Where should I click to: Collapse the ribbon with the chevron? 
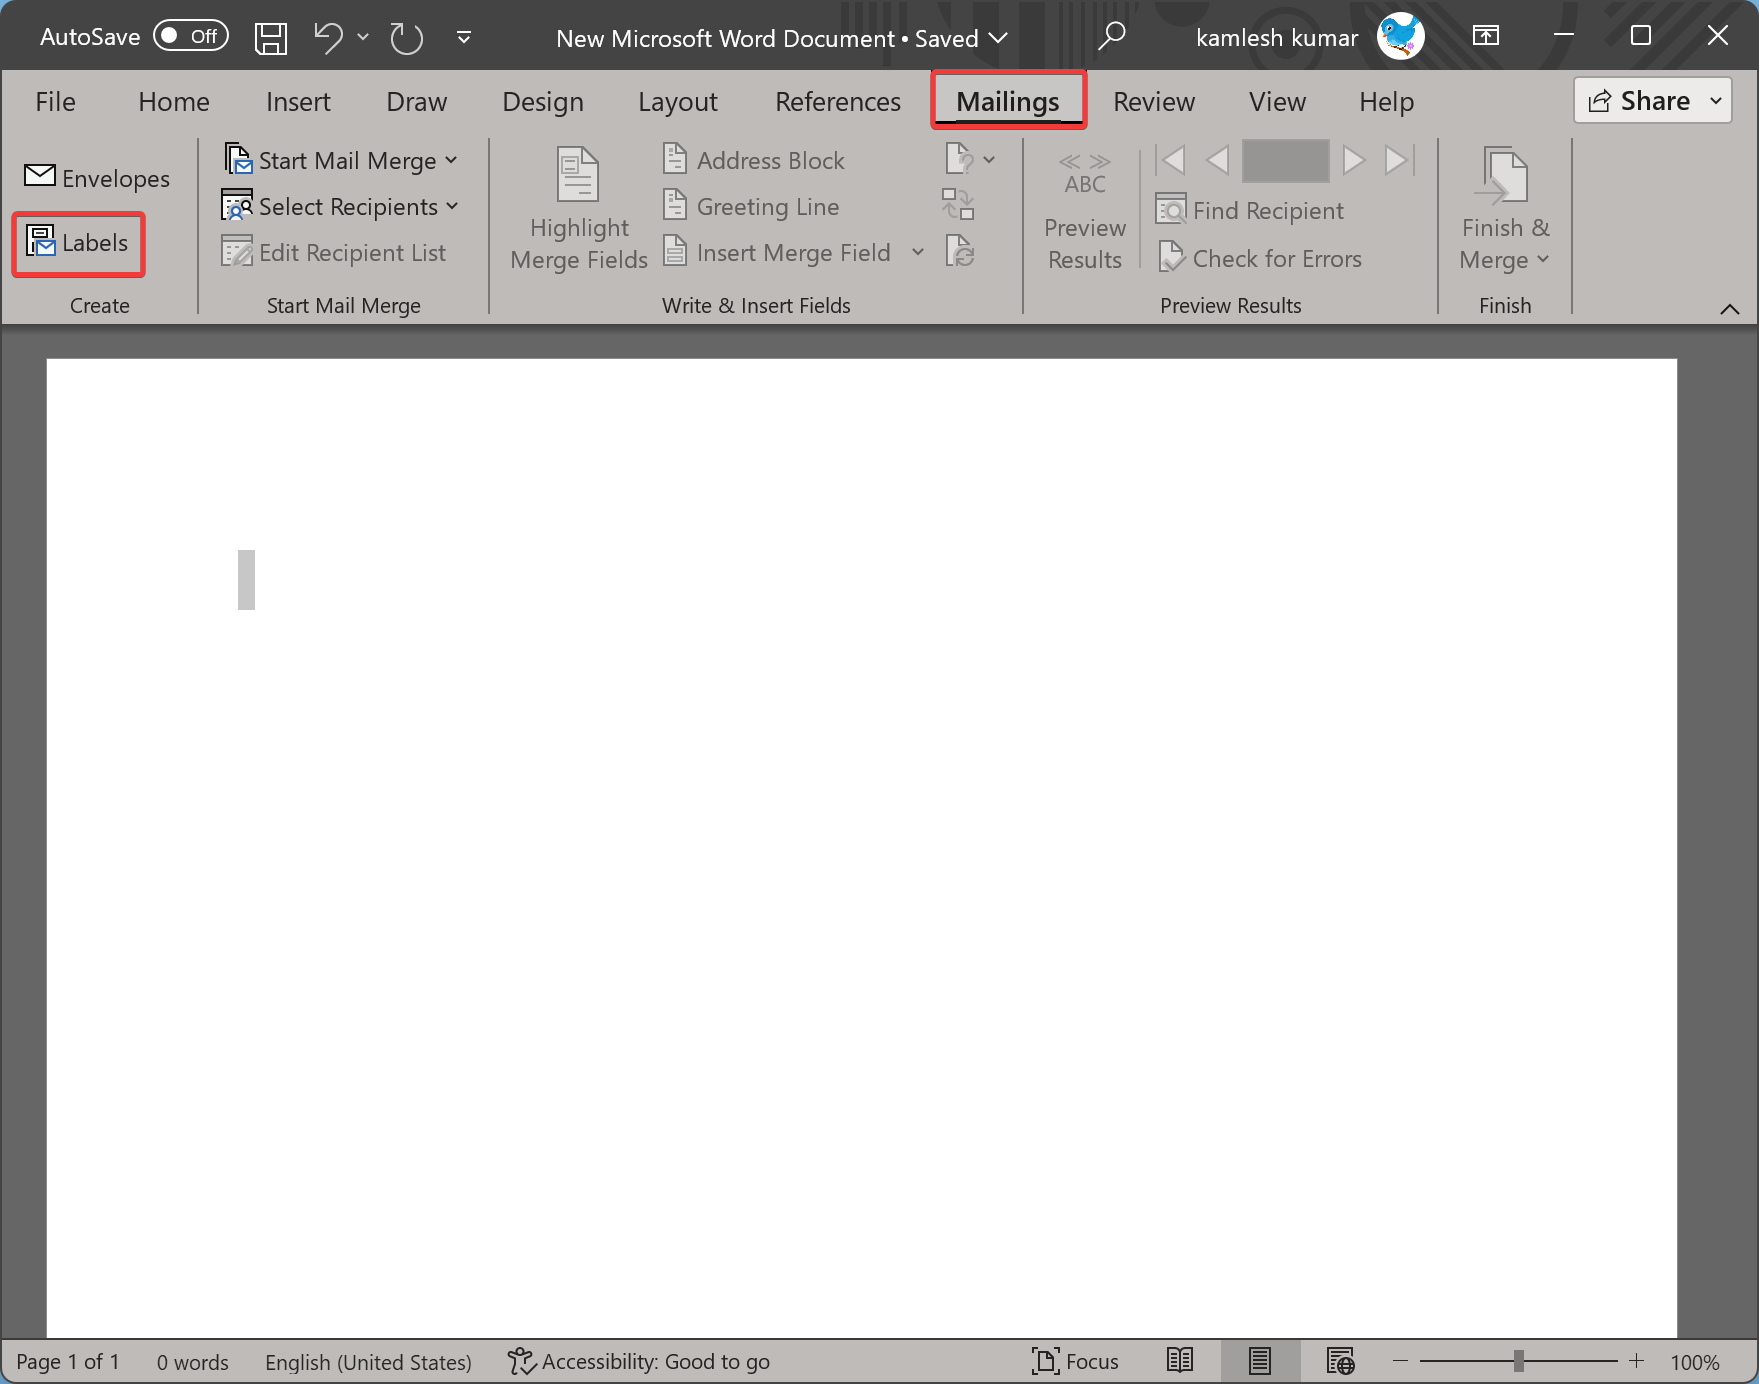tap(1730, 309)
